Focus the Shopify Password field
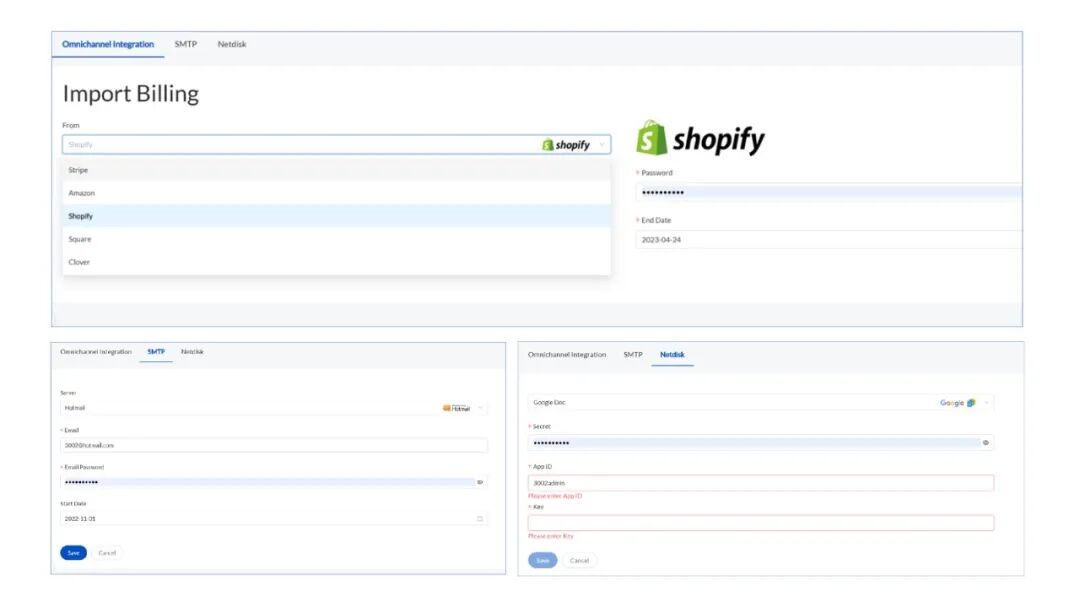The width and height of the screenshot is (1080, 608). (829, 192)
